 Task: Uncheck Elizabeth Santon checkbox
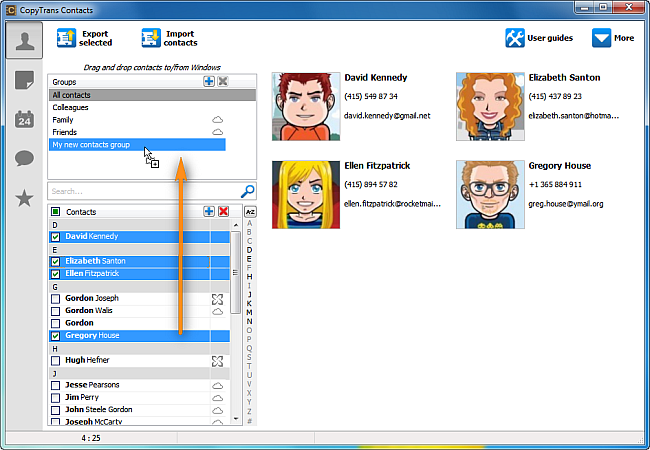pyautogui.click(x=55, y=261)
